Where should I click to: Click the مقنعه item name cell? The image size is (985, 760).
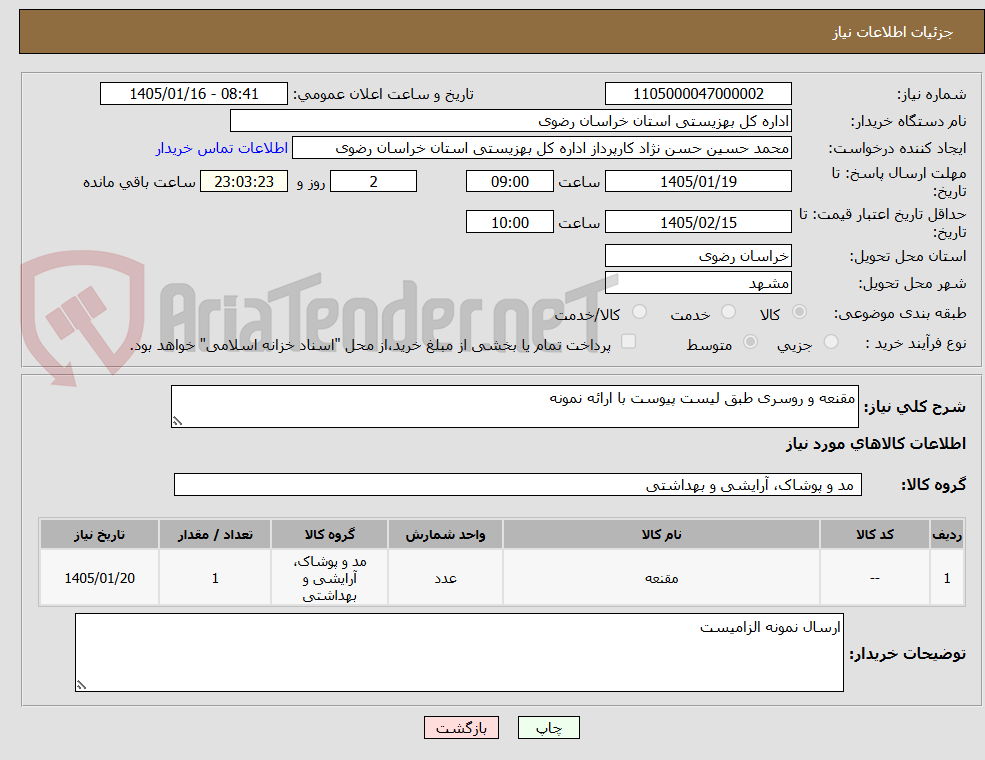tap(661, 578)
